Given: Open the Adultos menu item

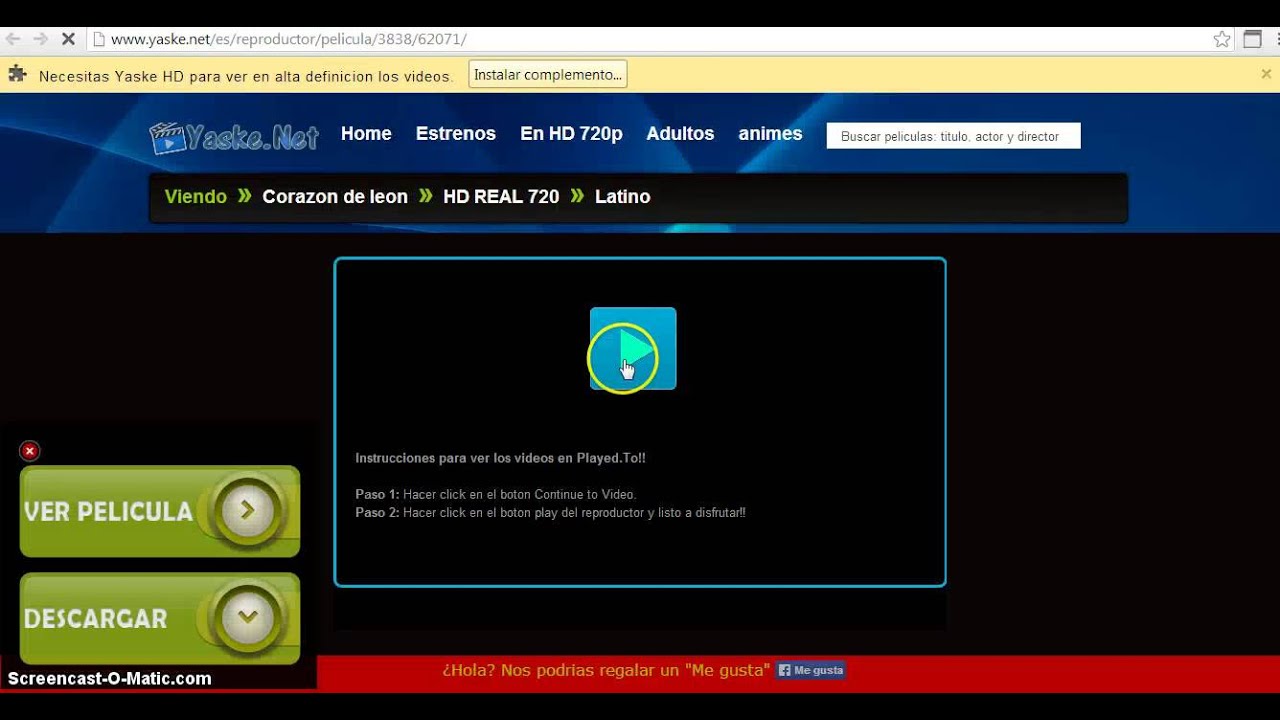Looking at the screenshot, I should point(680,134).
